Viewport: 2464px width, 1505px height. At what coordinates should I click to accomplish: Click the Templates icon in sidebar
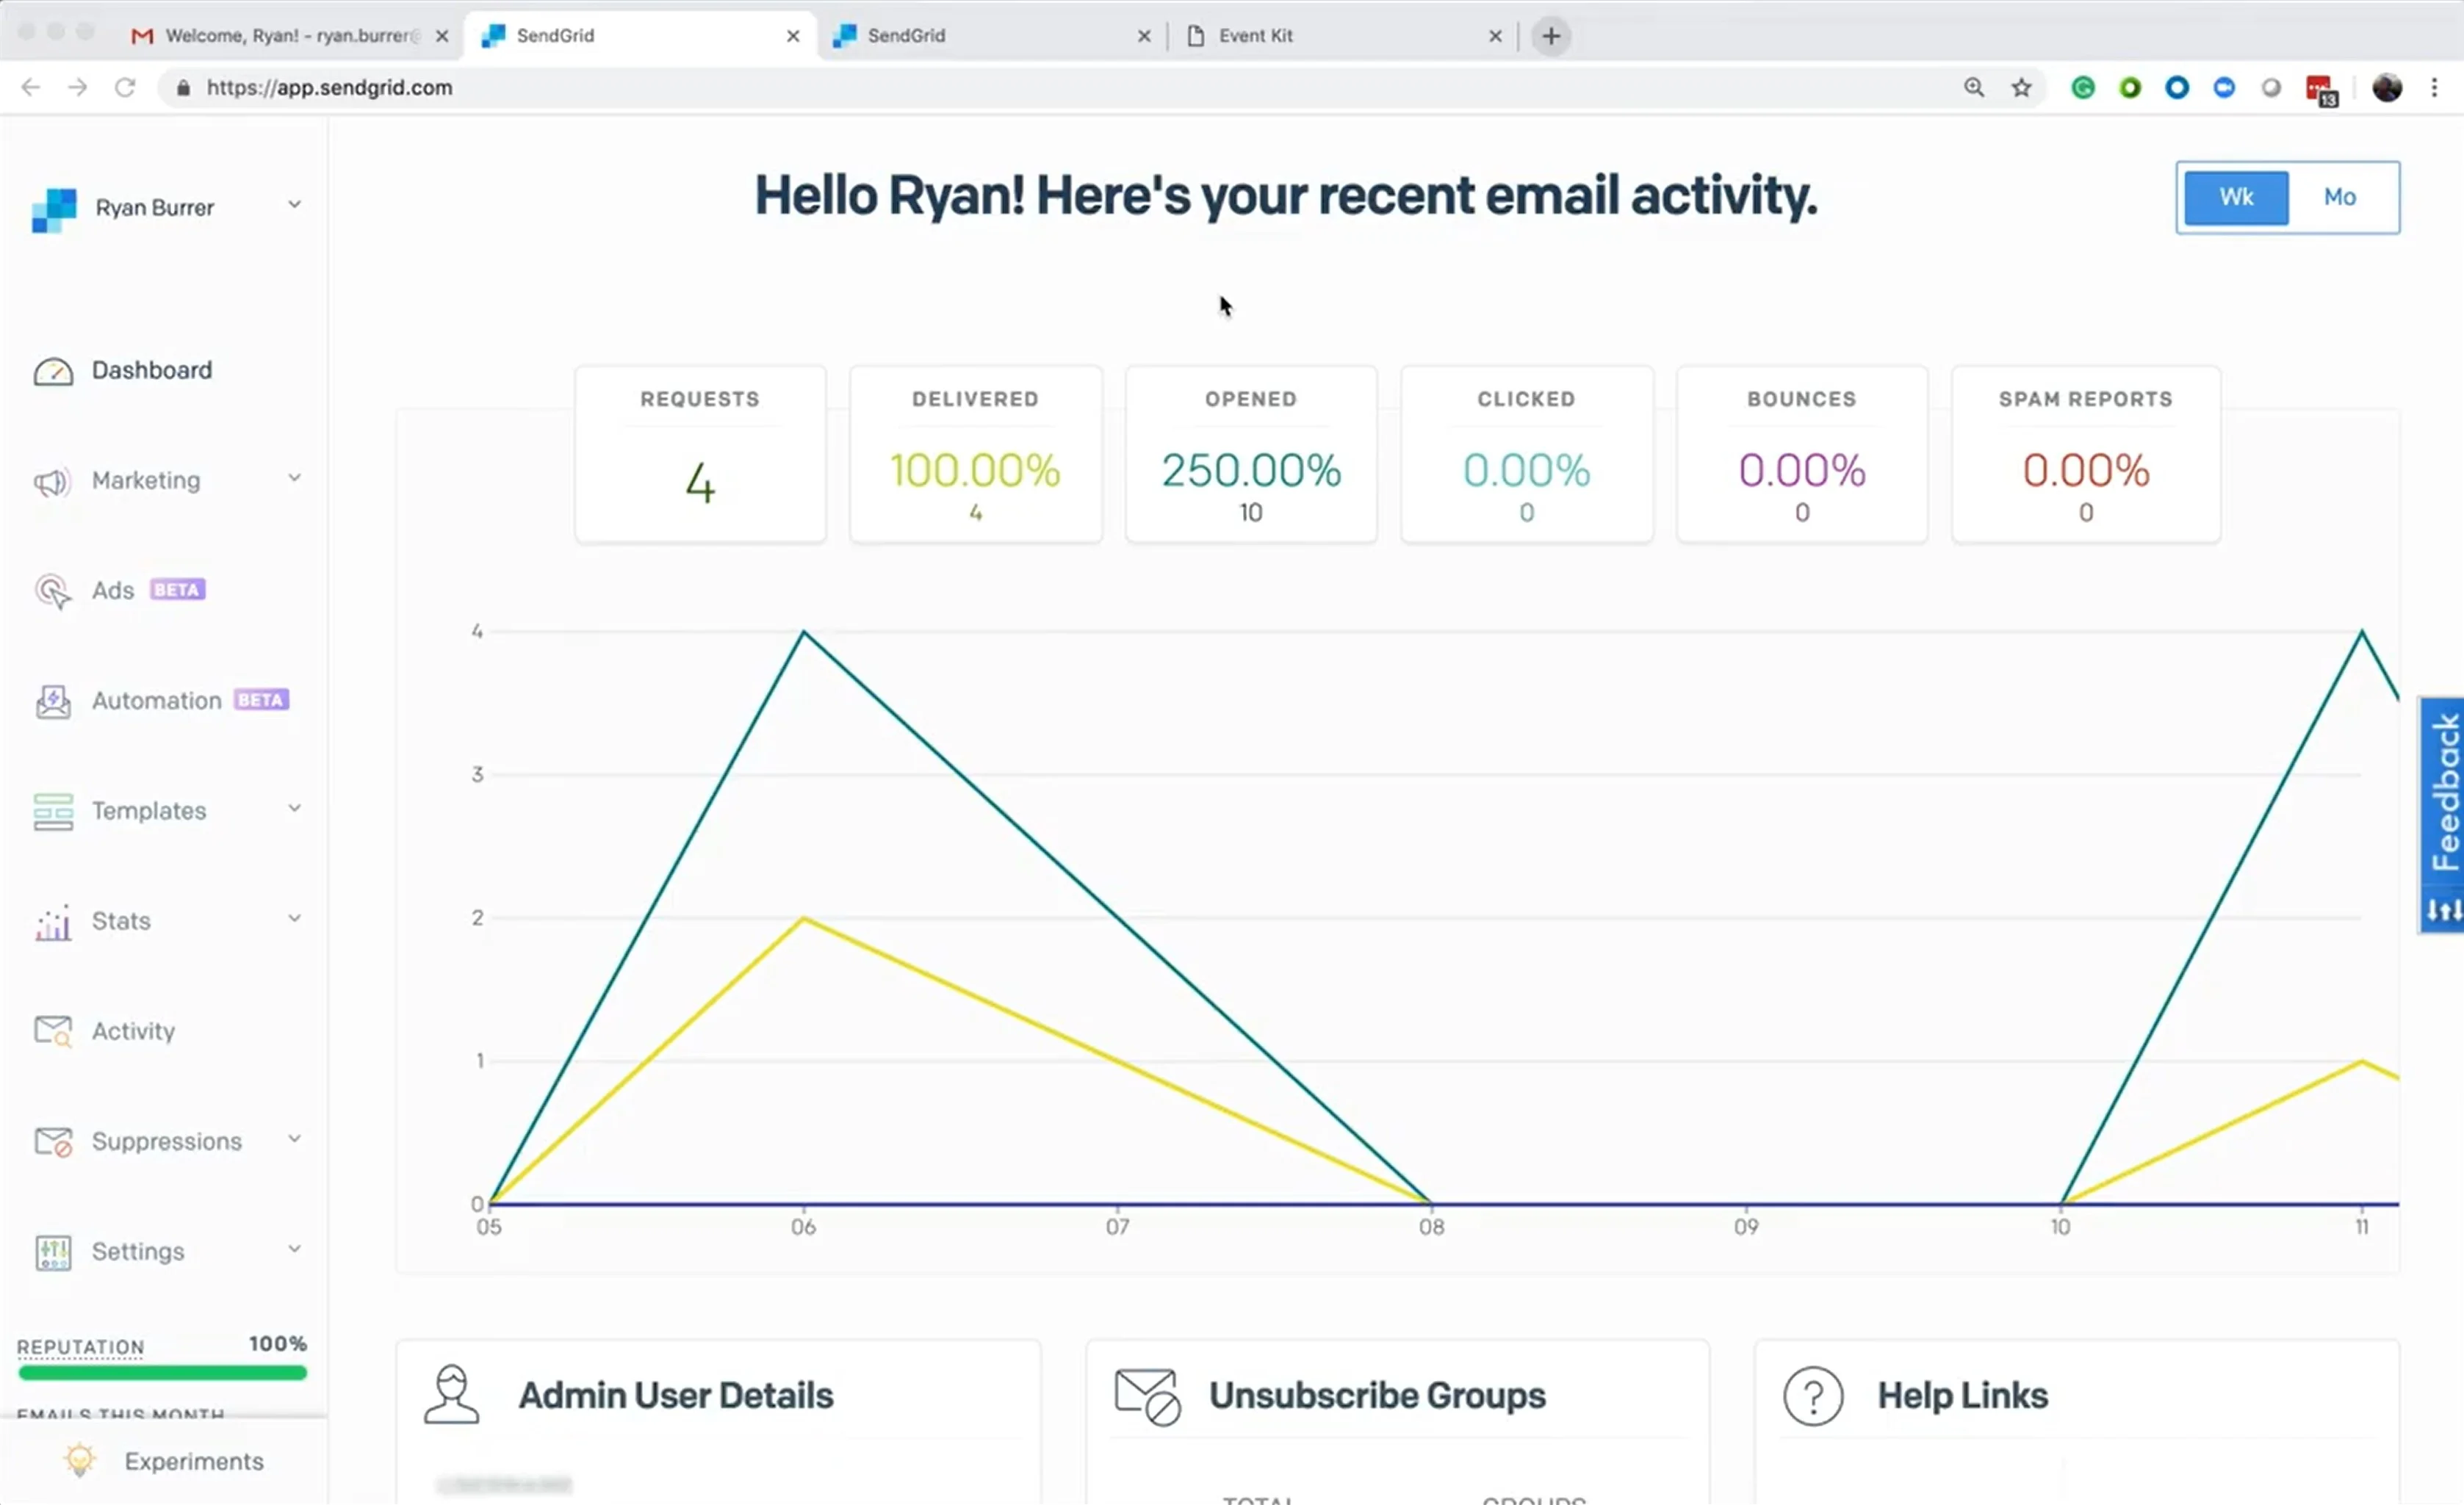53,809
